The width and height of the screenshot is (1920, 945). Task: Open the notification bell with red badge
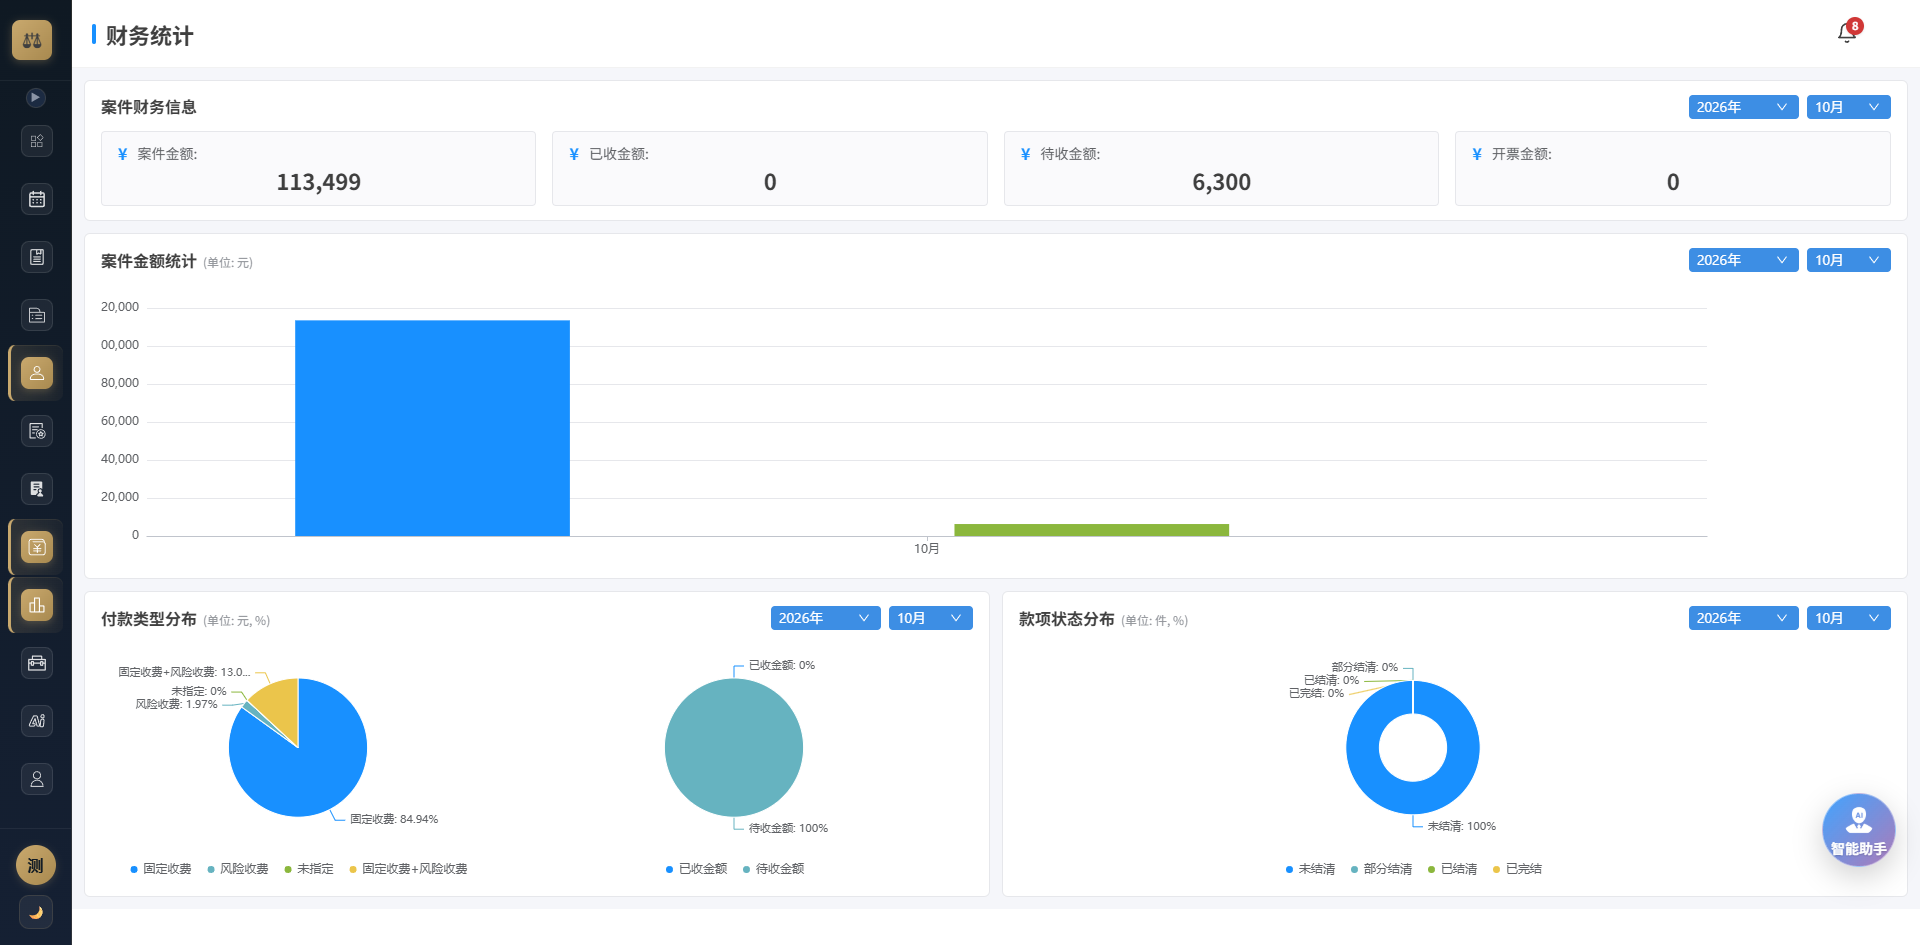click(1848, 32)
